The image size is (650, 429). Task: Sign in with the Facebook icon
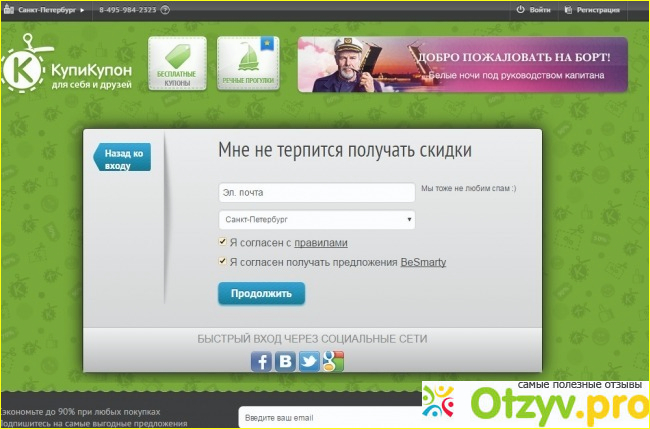tap(262, 362)
